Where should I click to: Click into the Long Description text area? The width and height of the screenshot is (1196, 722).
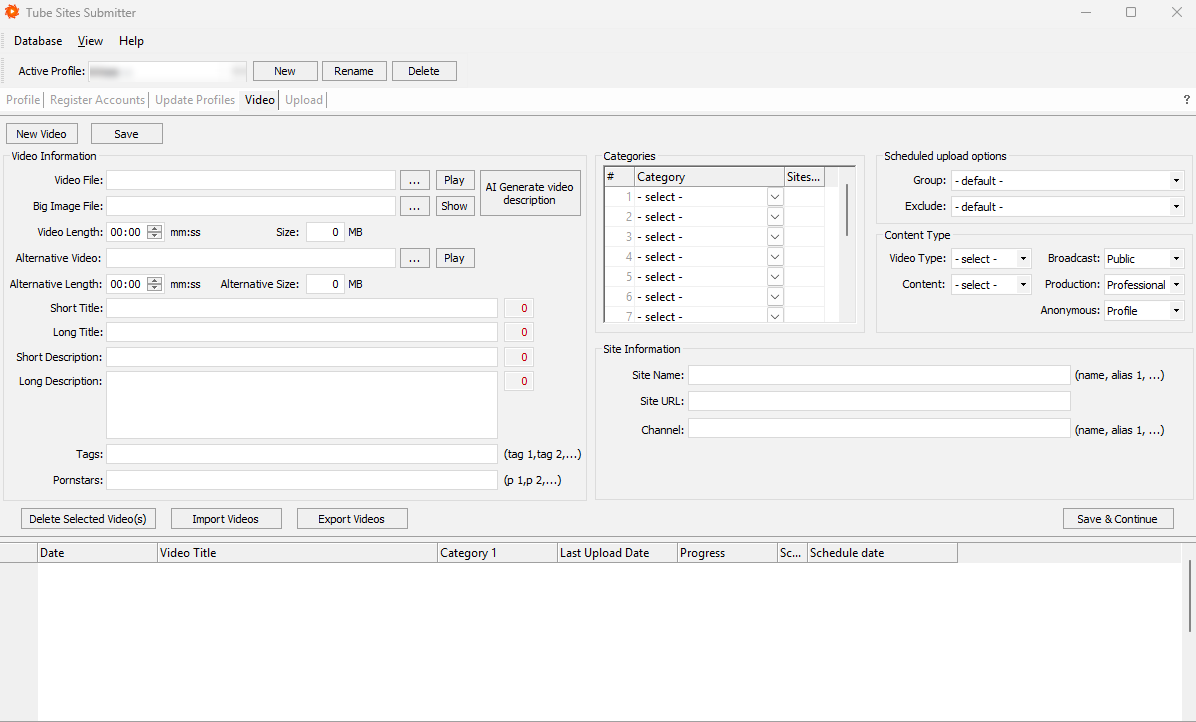tap(302, 405)
